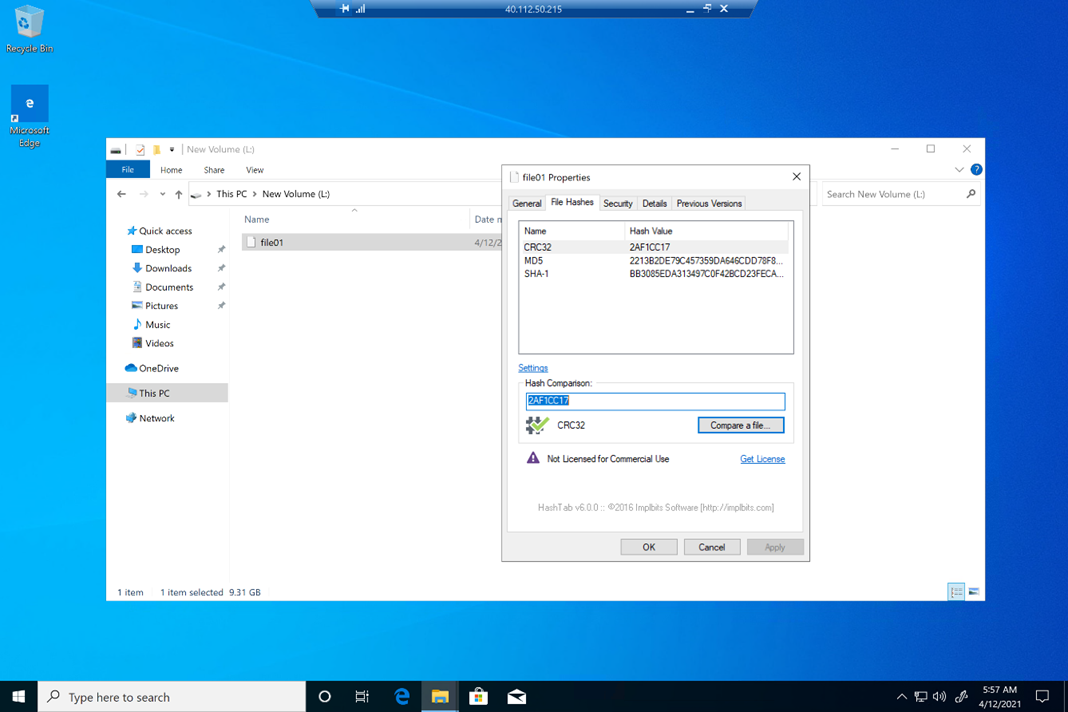Sort by Hash Value column header
Viewport: 1068px width, 712px height.
click(x=706, y=231)
